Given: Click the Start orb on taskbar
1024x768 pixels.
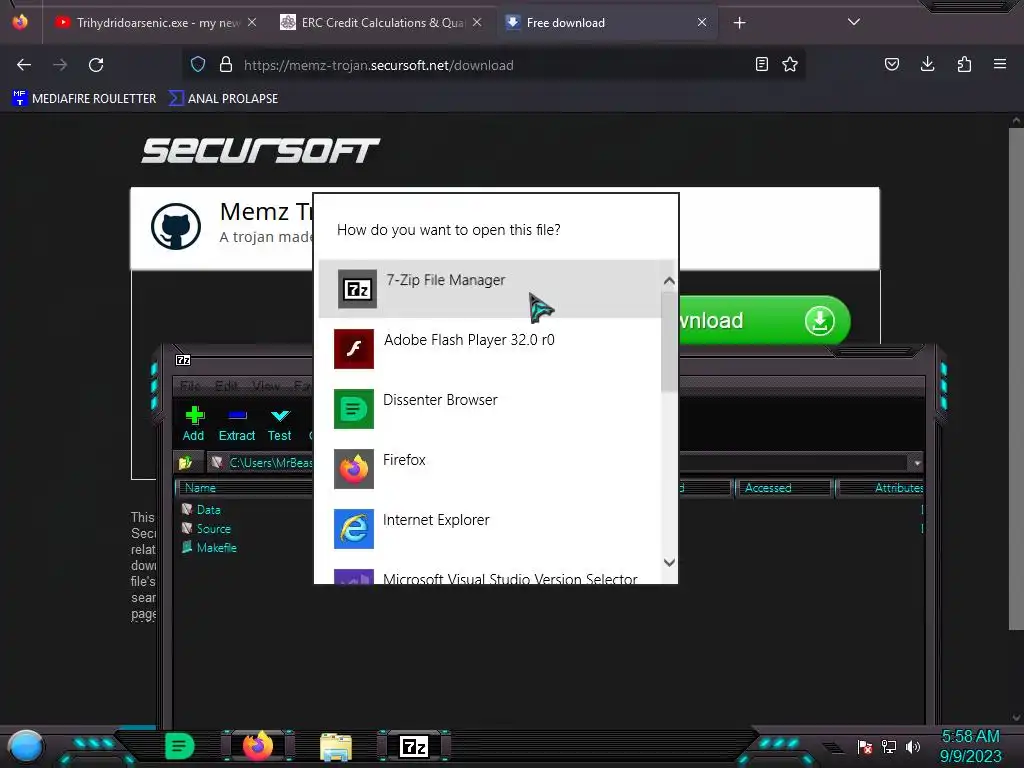Looking at the screenshot, I should tap(25, 747).
